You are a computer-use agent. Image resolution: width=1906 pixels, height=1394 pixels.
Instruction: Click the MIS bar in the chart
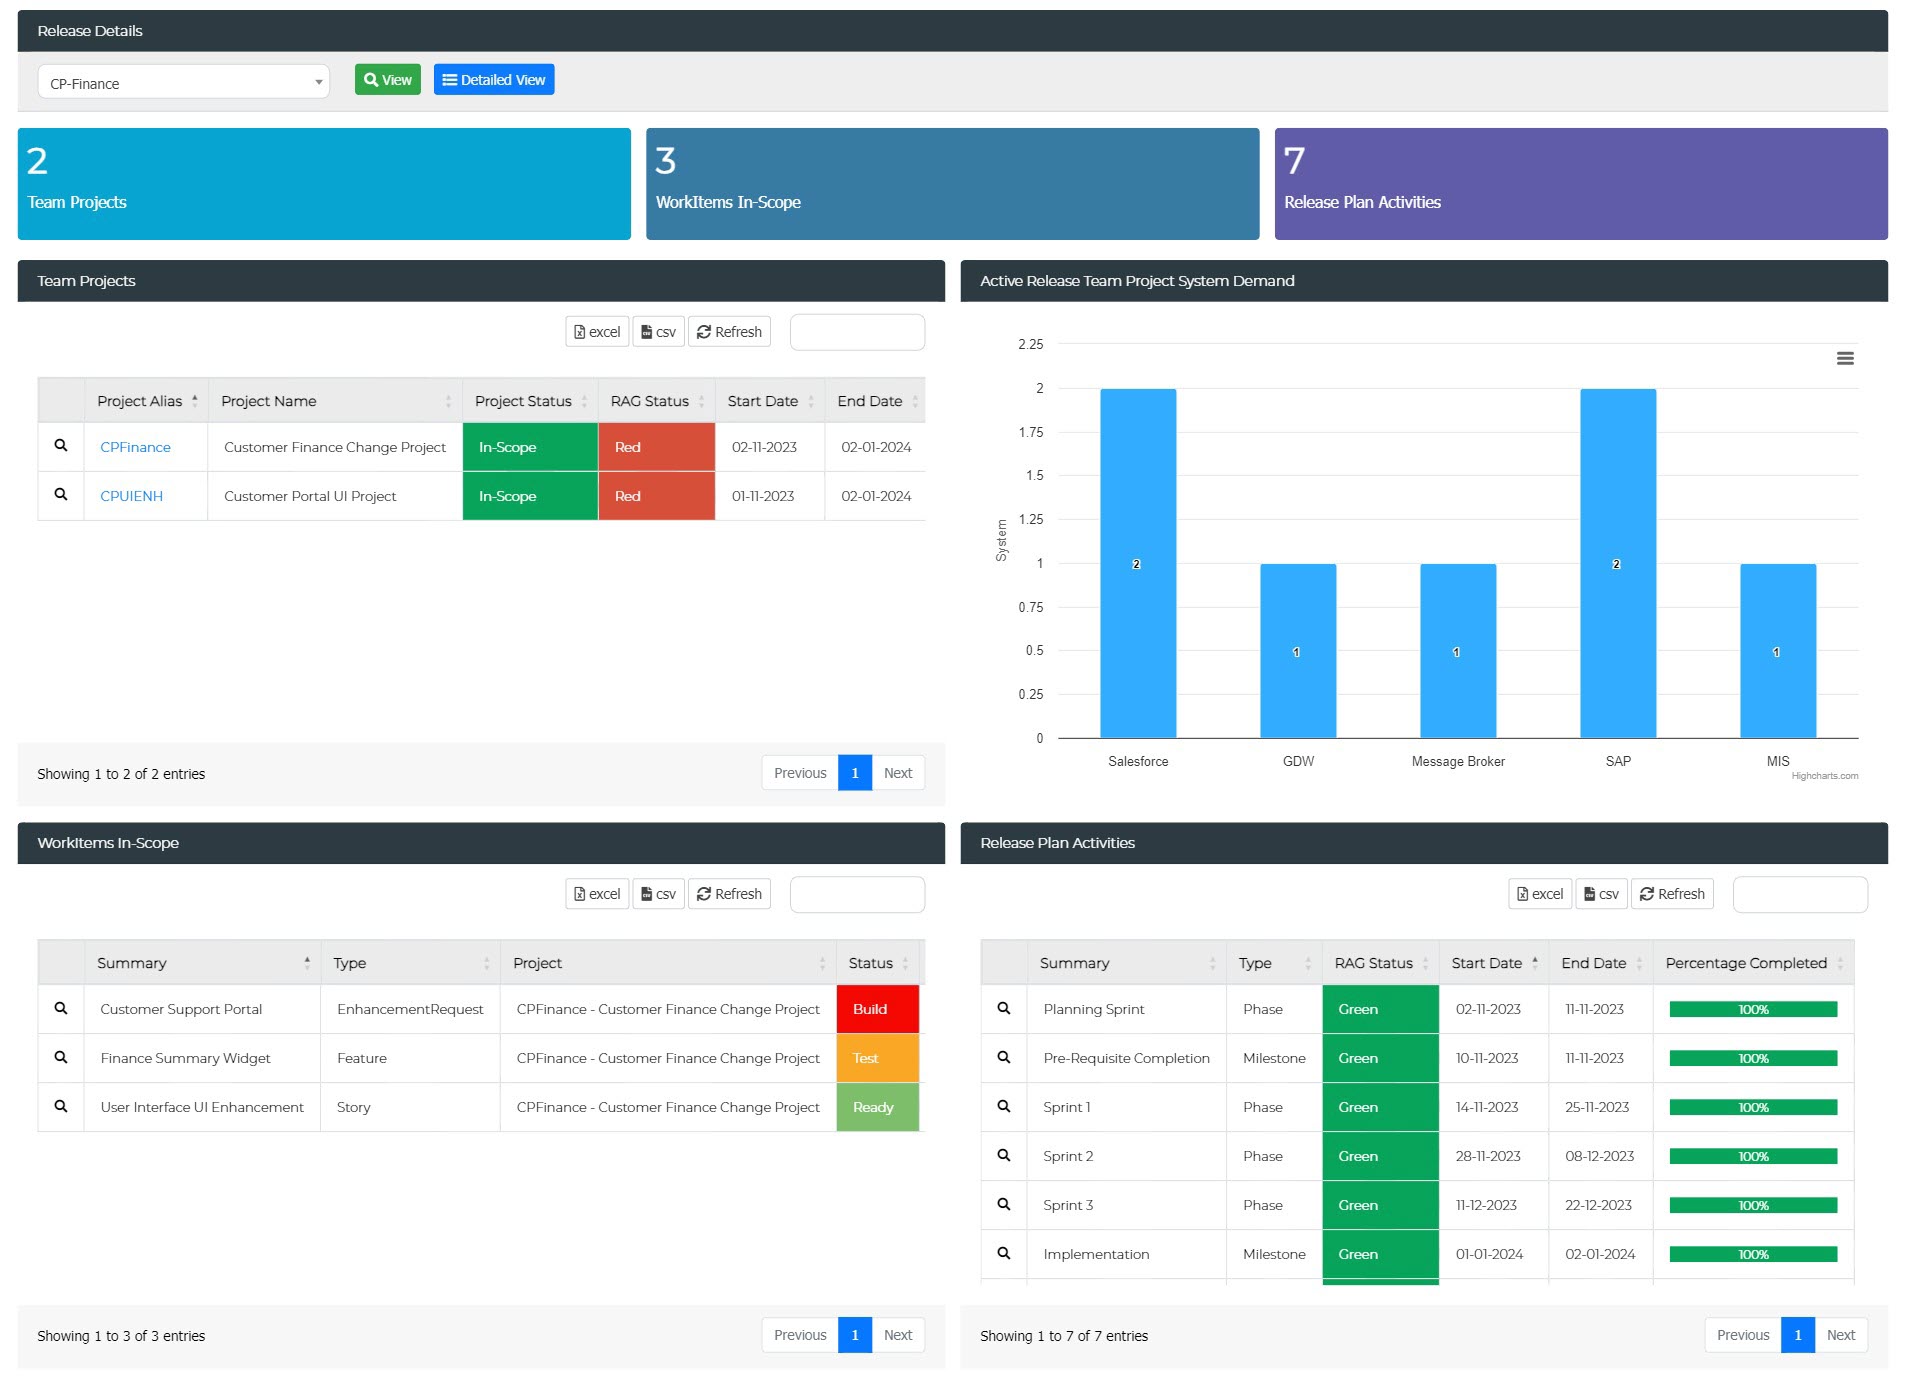[1778, 651]
